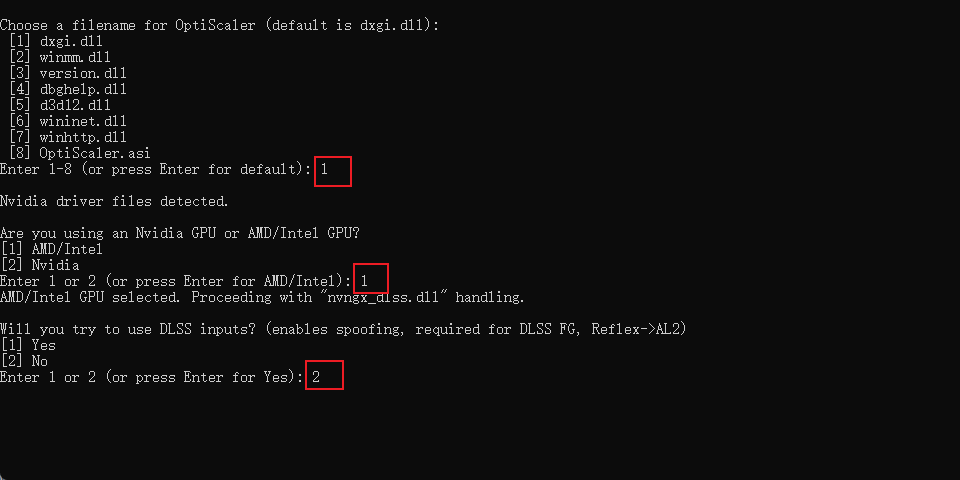This screenshot has width=960, height=480.
Task: Click the [5] d3d12.dll option
Action: pos(60,105)
